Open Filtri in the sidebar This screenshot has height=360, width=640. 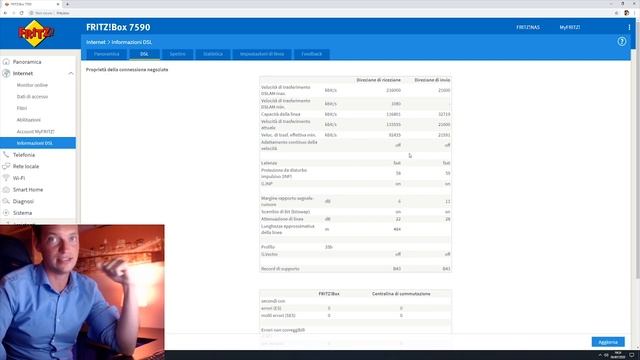click(22, 108)
